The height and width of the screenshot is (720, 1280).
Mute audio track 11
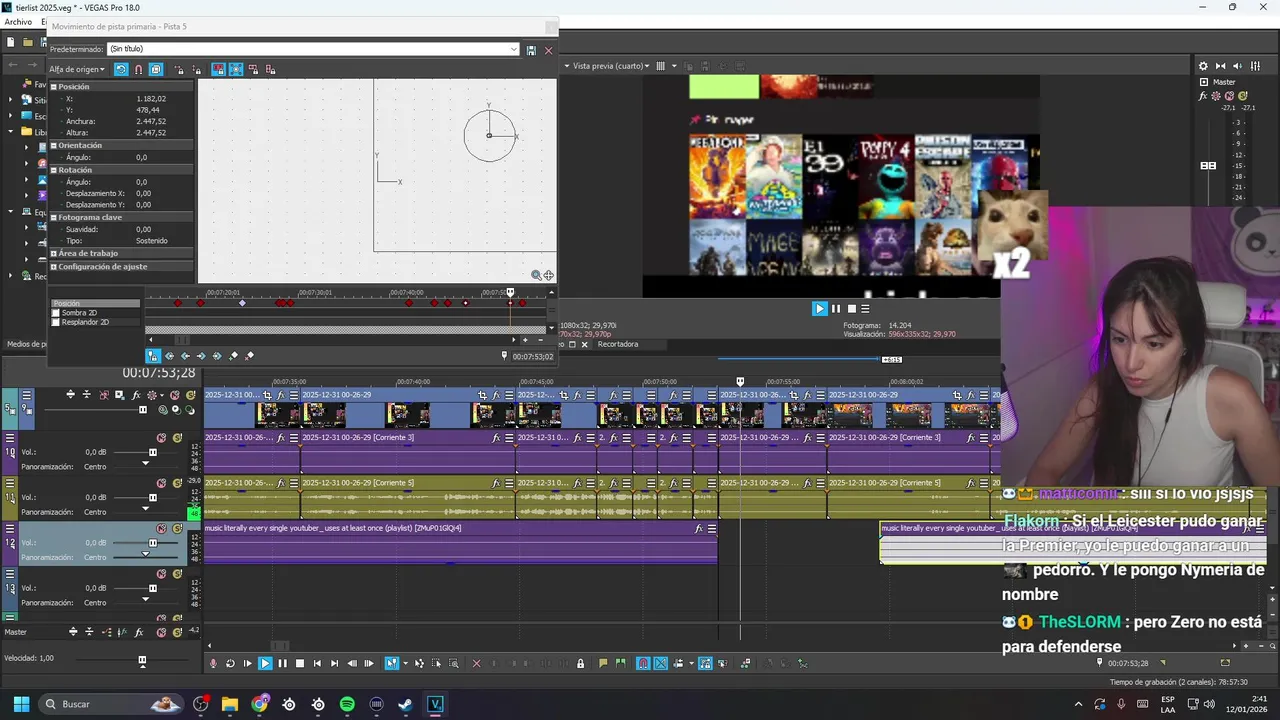click(161, 483)
